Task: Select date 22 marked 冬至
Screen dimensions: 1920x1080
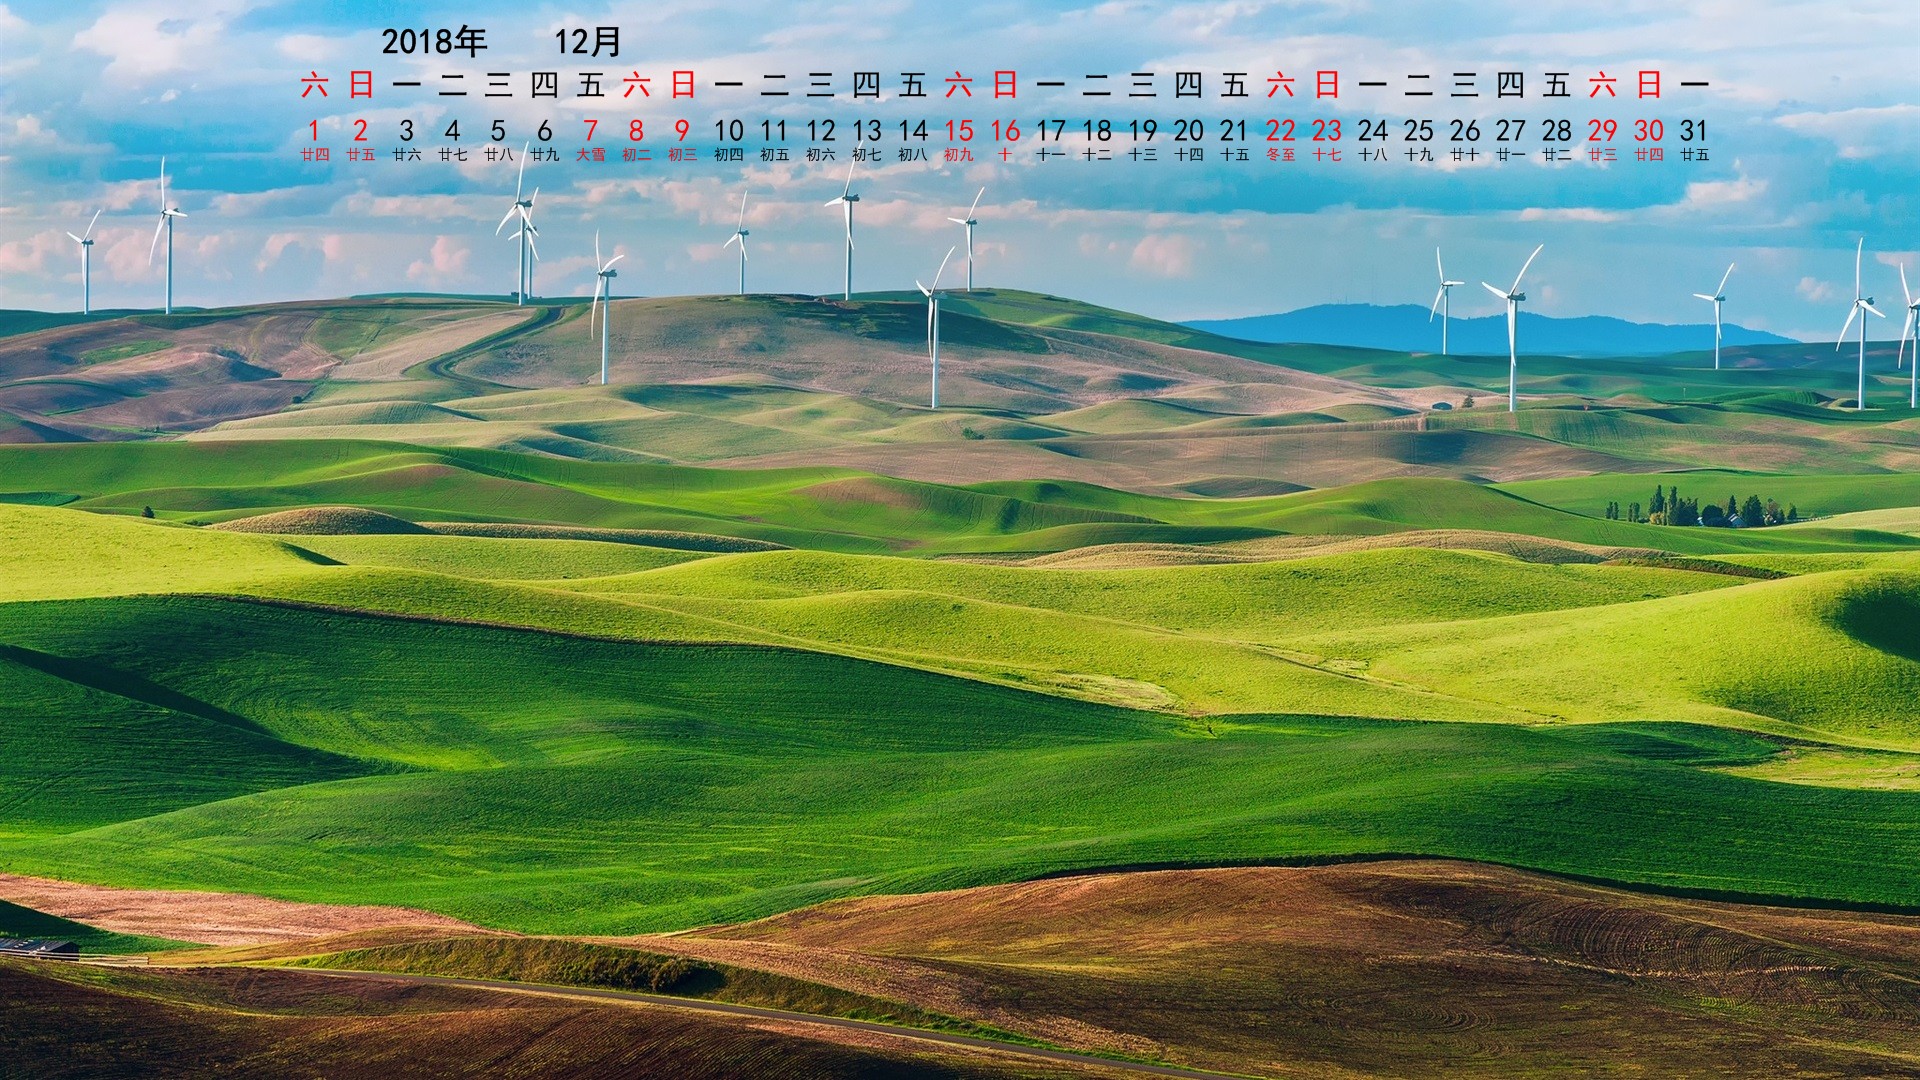Action: pyautogui.click(x=1280, y=131)
